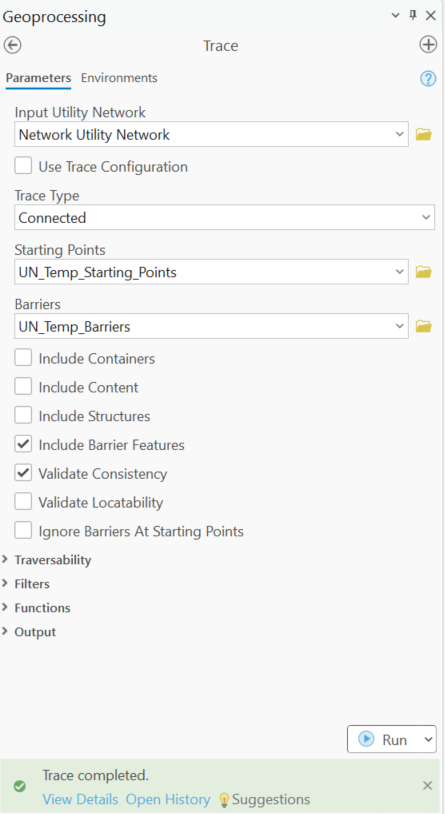Browse folder icon next to Barriers
The image size is (445, 814).
[424, 326]
